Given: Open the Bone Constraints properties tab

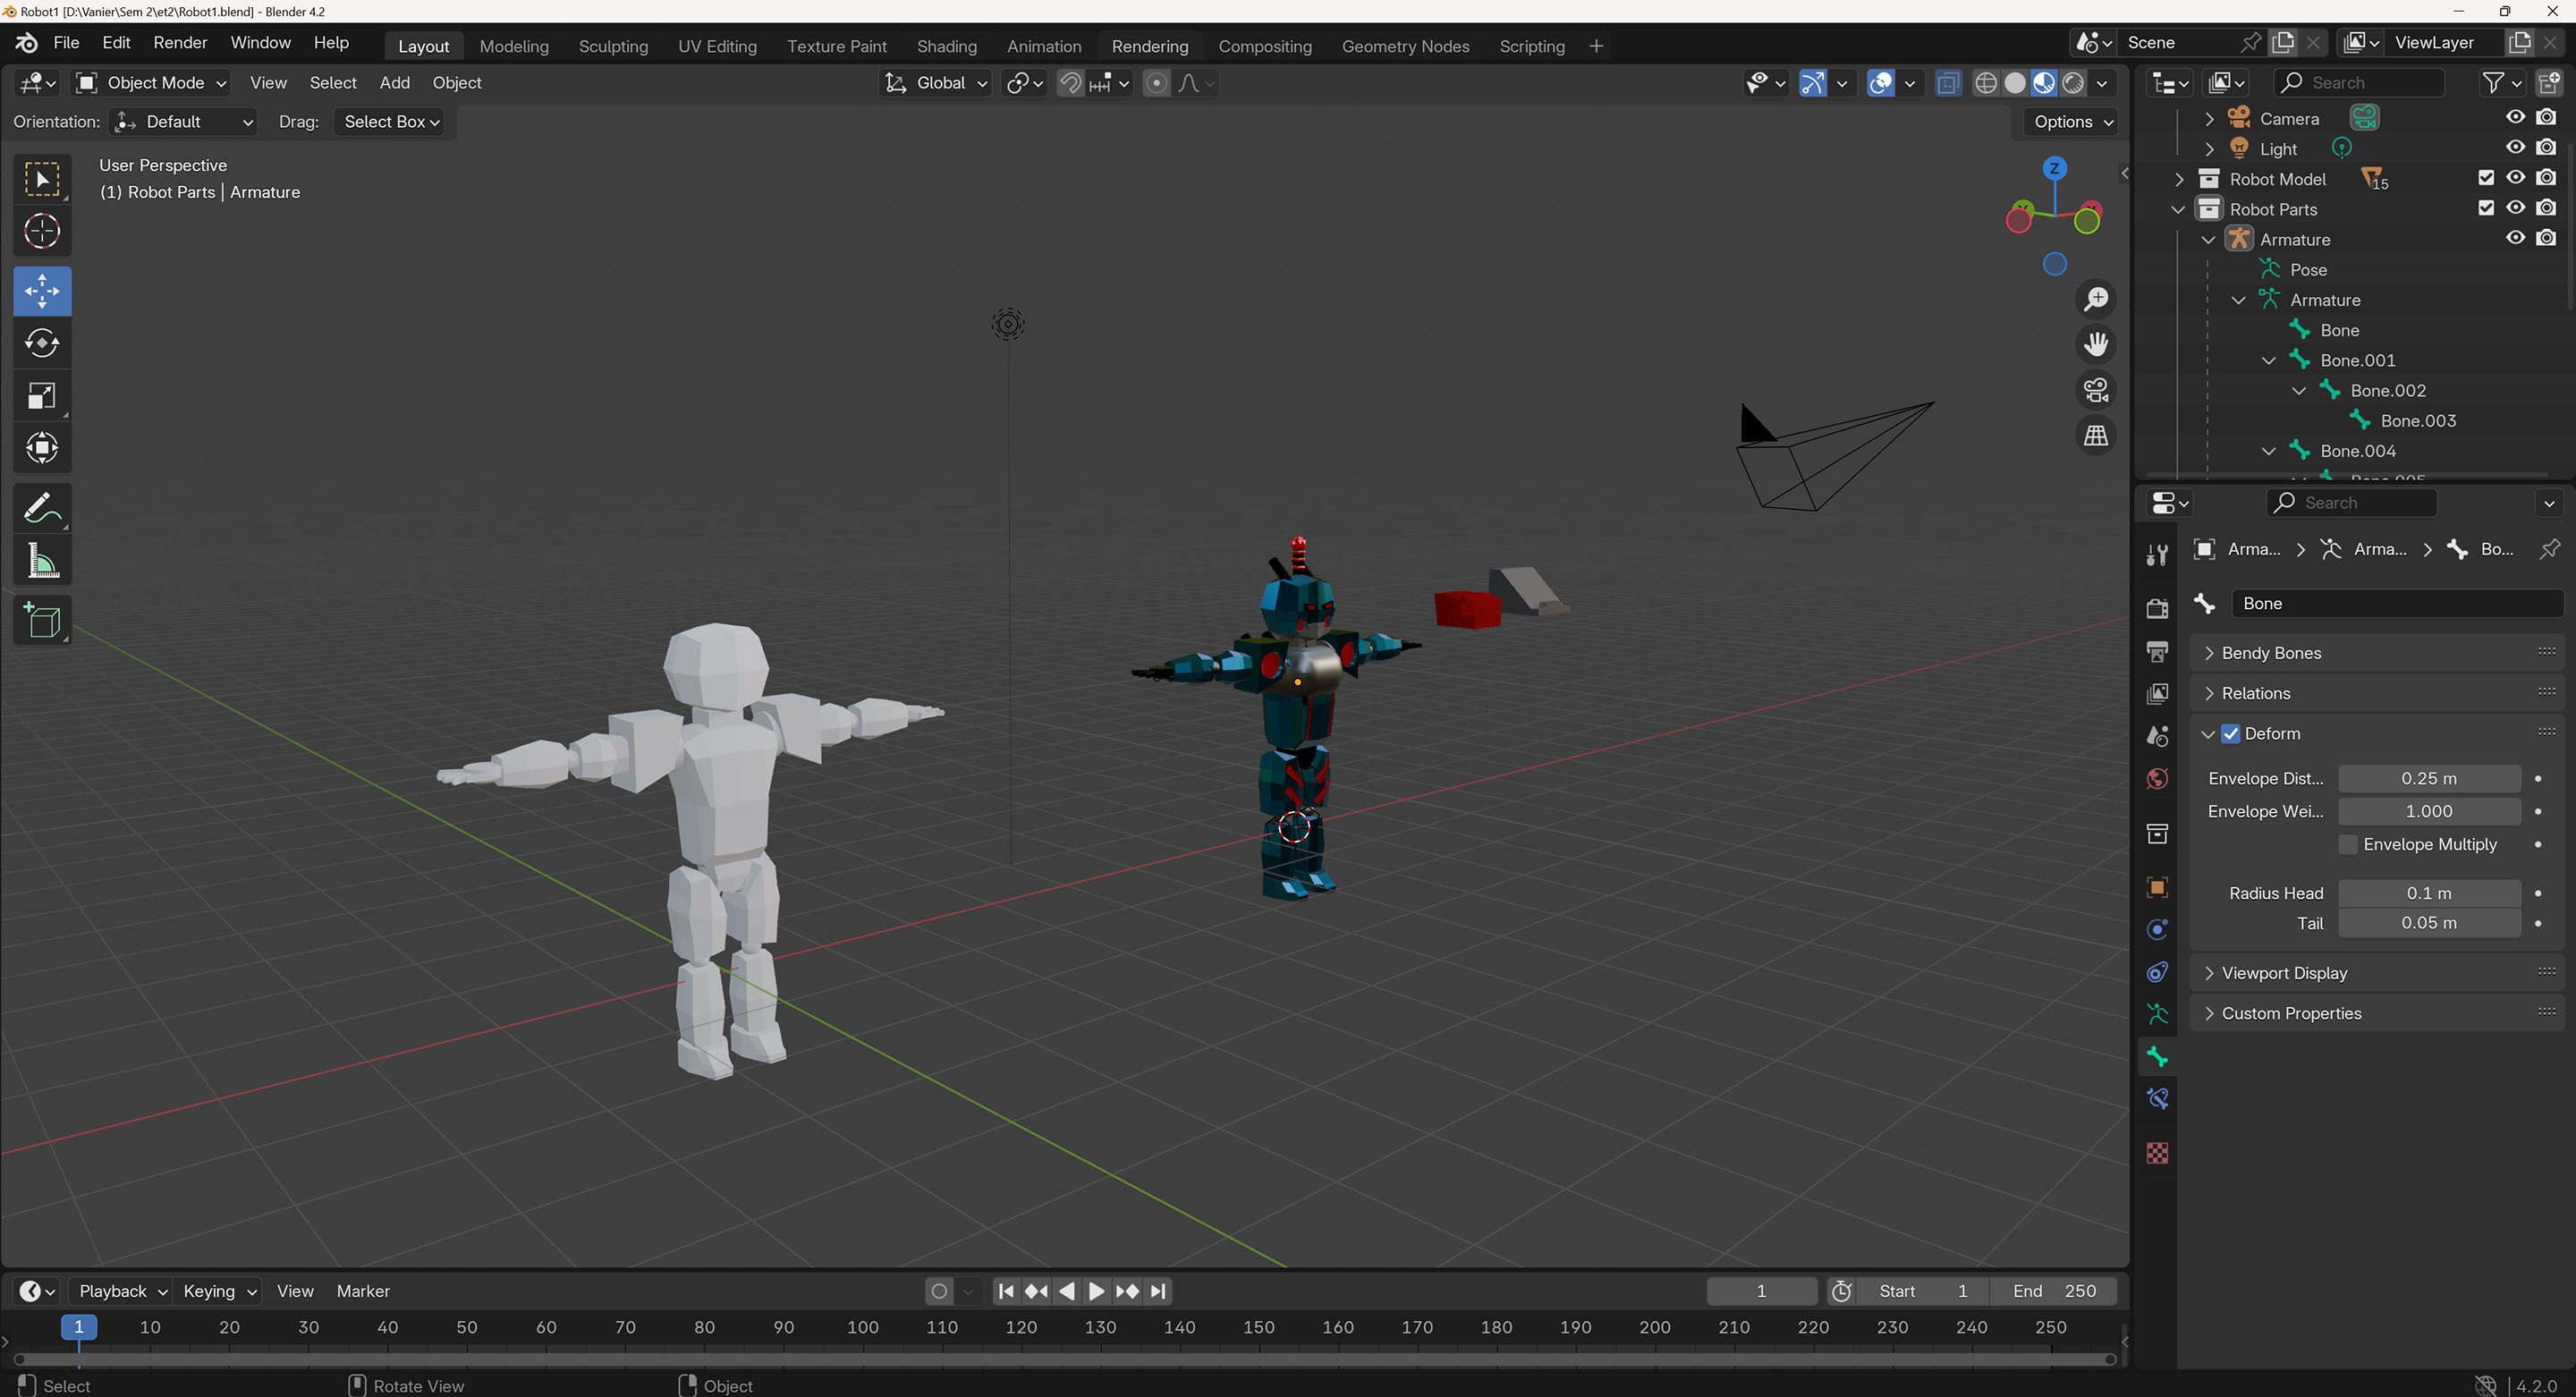Looking at the screenshot, I should (2157, 1099).
